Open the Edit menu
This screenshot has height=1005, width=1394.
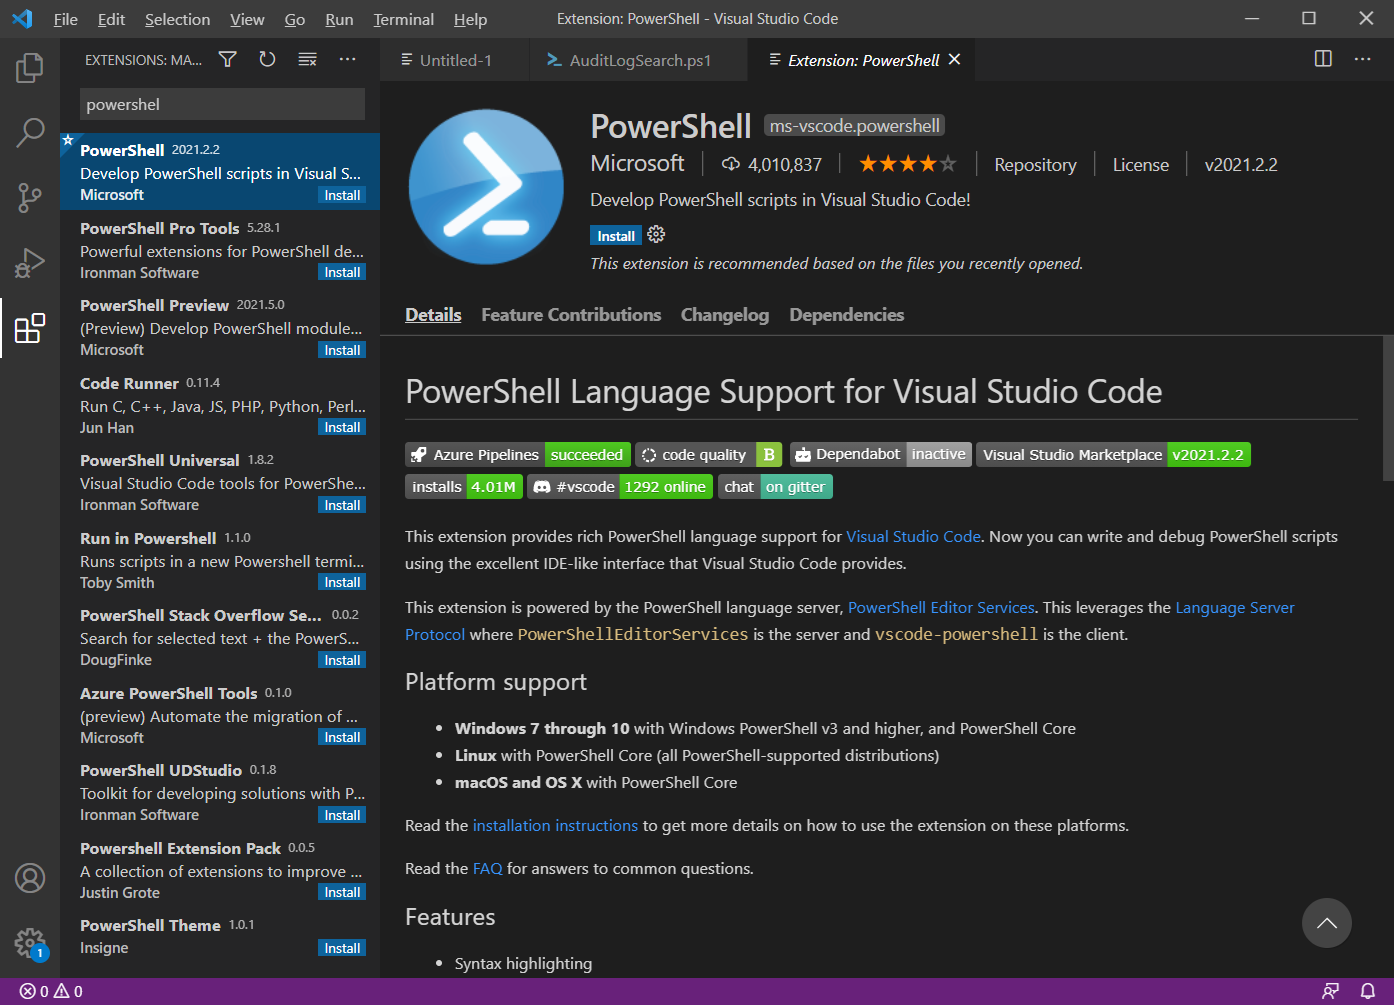[112, 19]
